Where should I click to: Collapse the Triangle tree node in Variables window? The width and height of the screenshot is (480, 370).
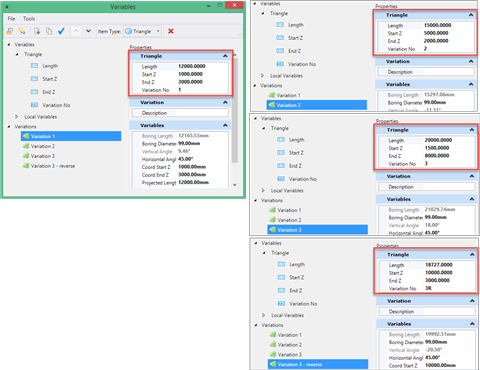click(17, 54)
